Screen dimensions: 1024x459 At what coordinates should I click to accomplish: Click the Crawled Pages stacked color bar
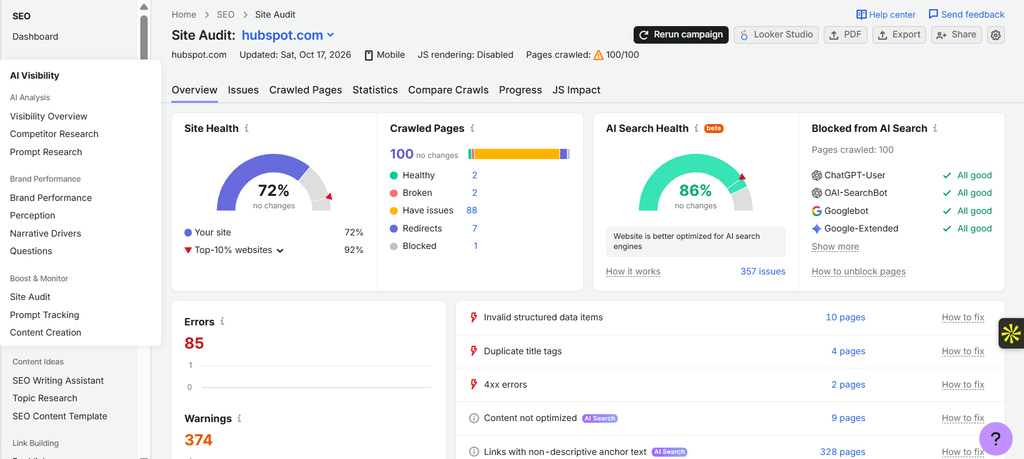coord(519,154)
